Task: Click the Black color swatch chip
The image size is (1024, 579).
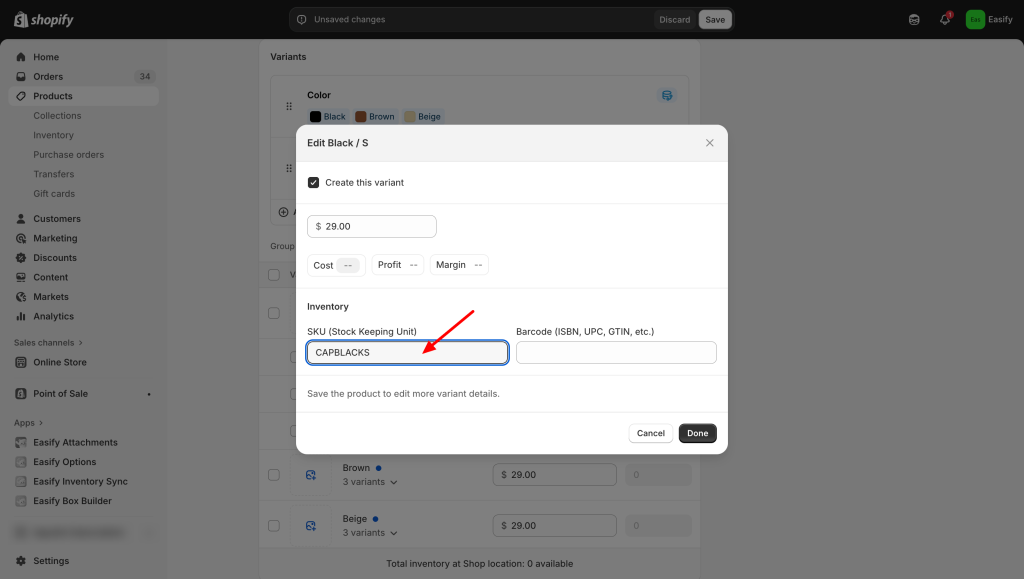Action: coord(328,117)
